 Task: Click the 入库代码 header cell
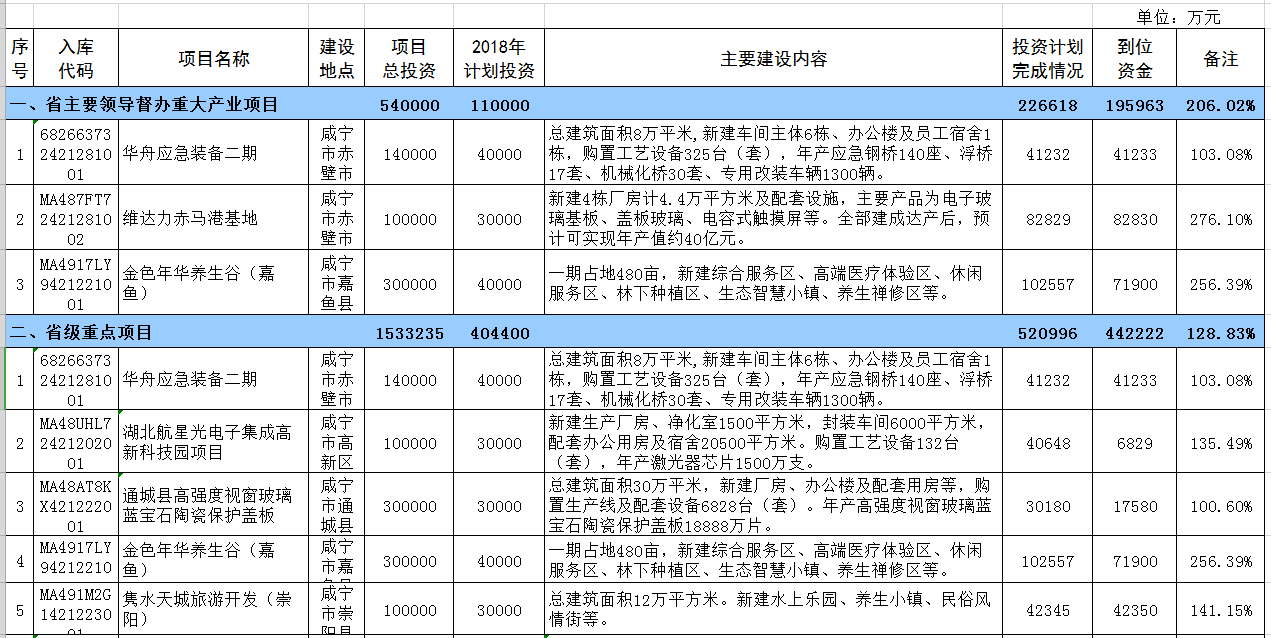pos(75,59)
